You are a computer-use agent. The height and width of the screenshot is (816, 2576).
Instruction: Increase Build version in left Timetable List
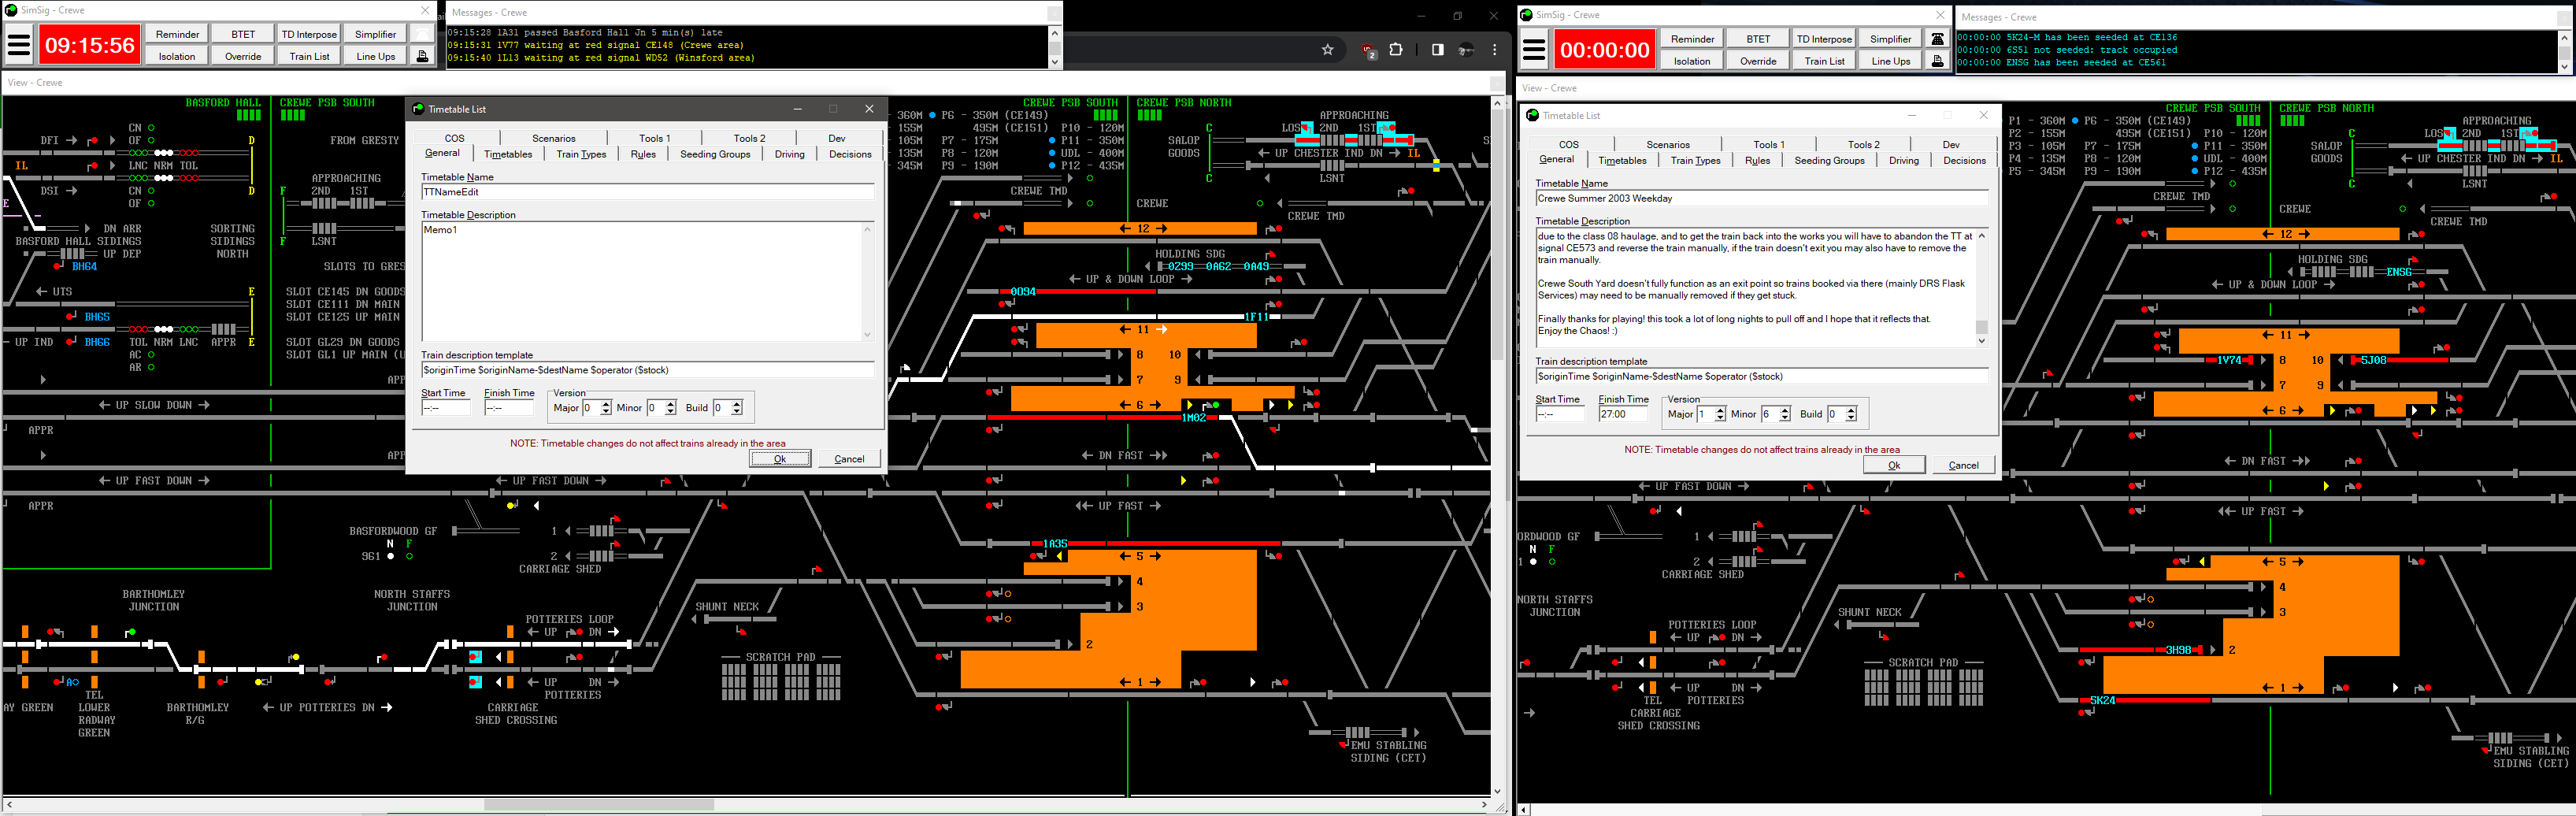tap(737, 404)
